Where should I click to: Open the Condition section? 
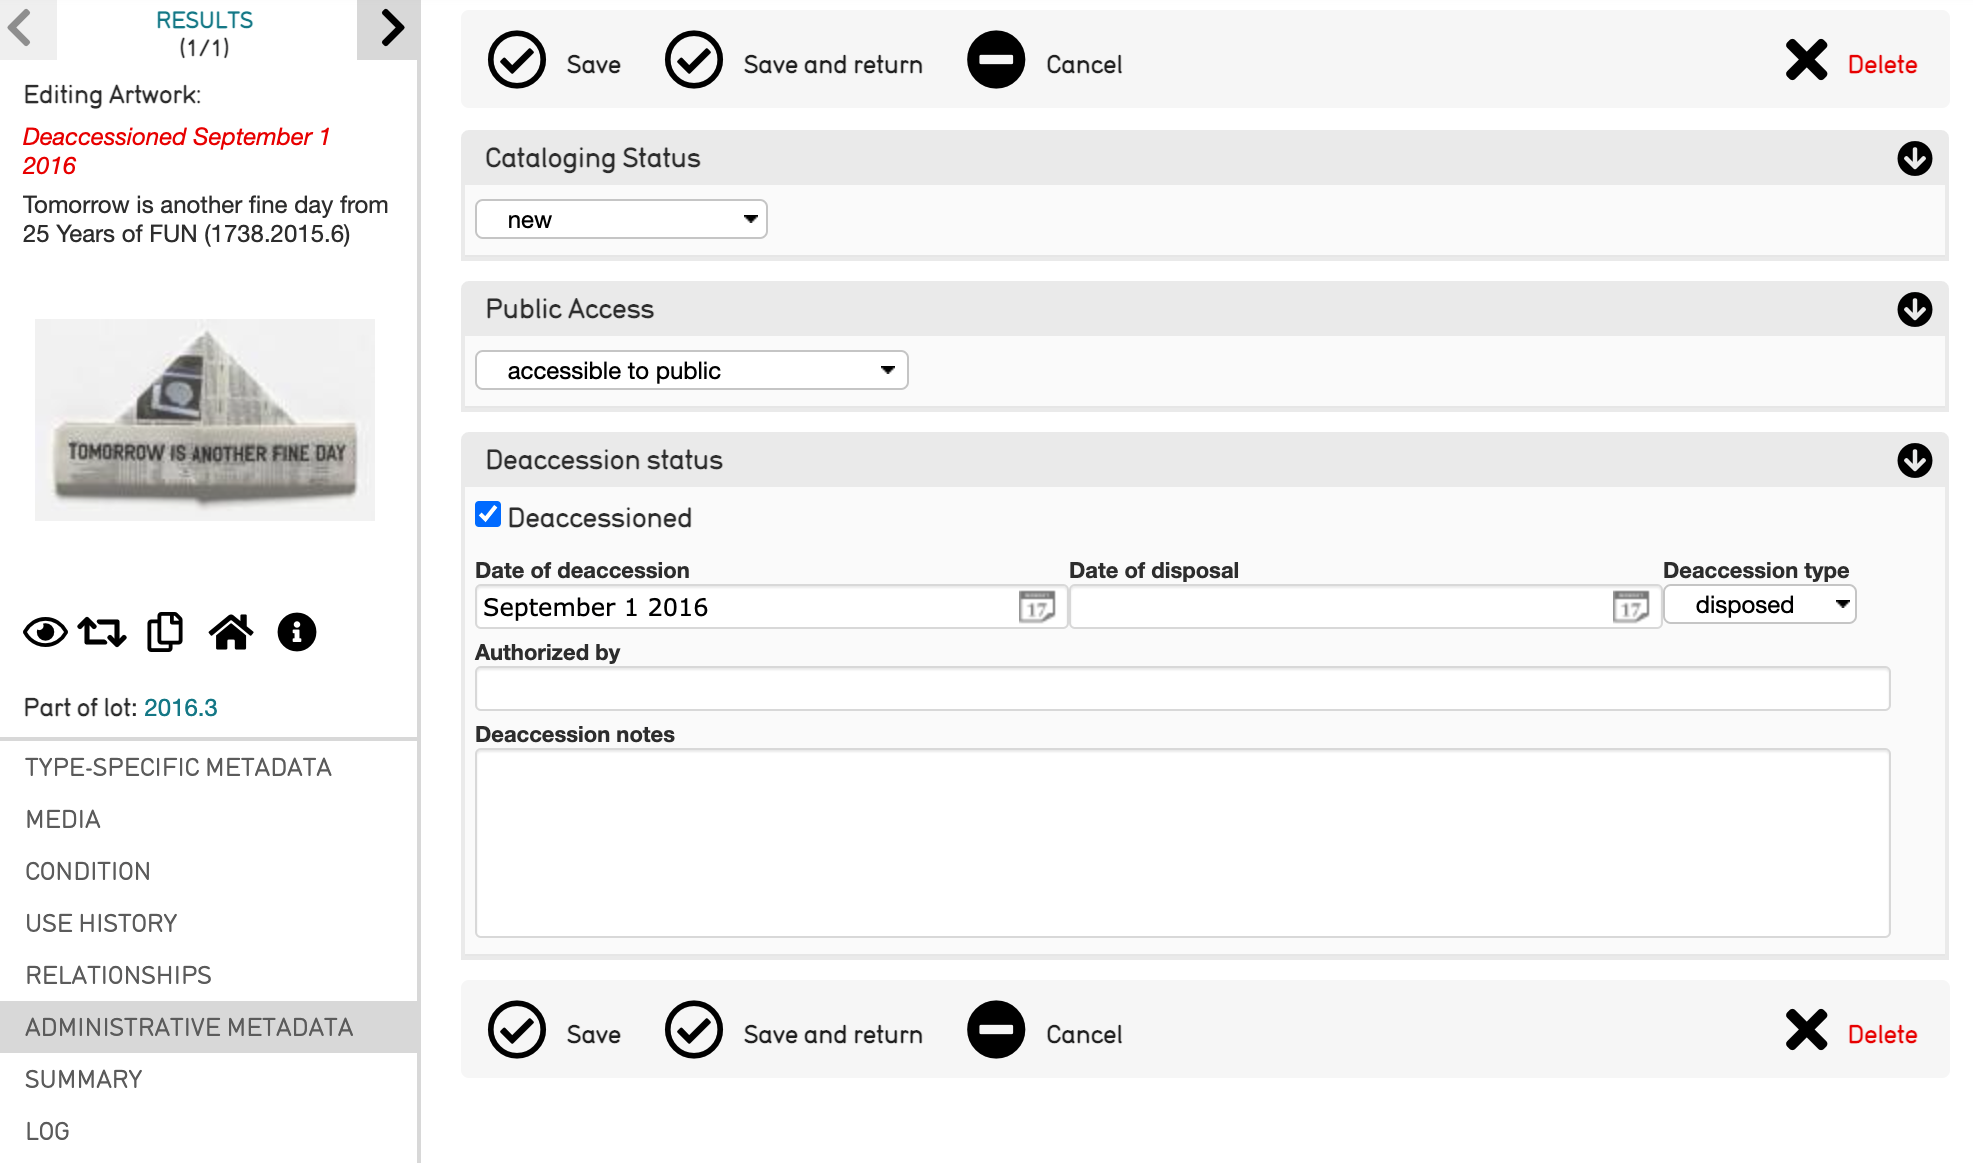coord(88,871)
